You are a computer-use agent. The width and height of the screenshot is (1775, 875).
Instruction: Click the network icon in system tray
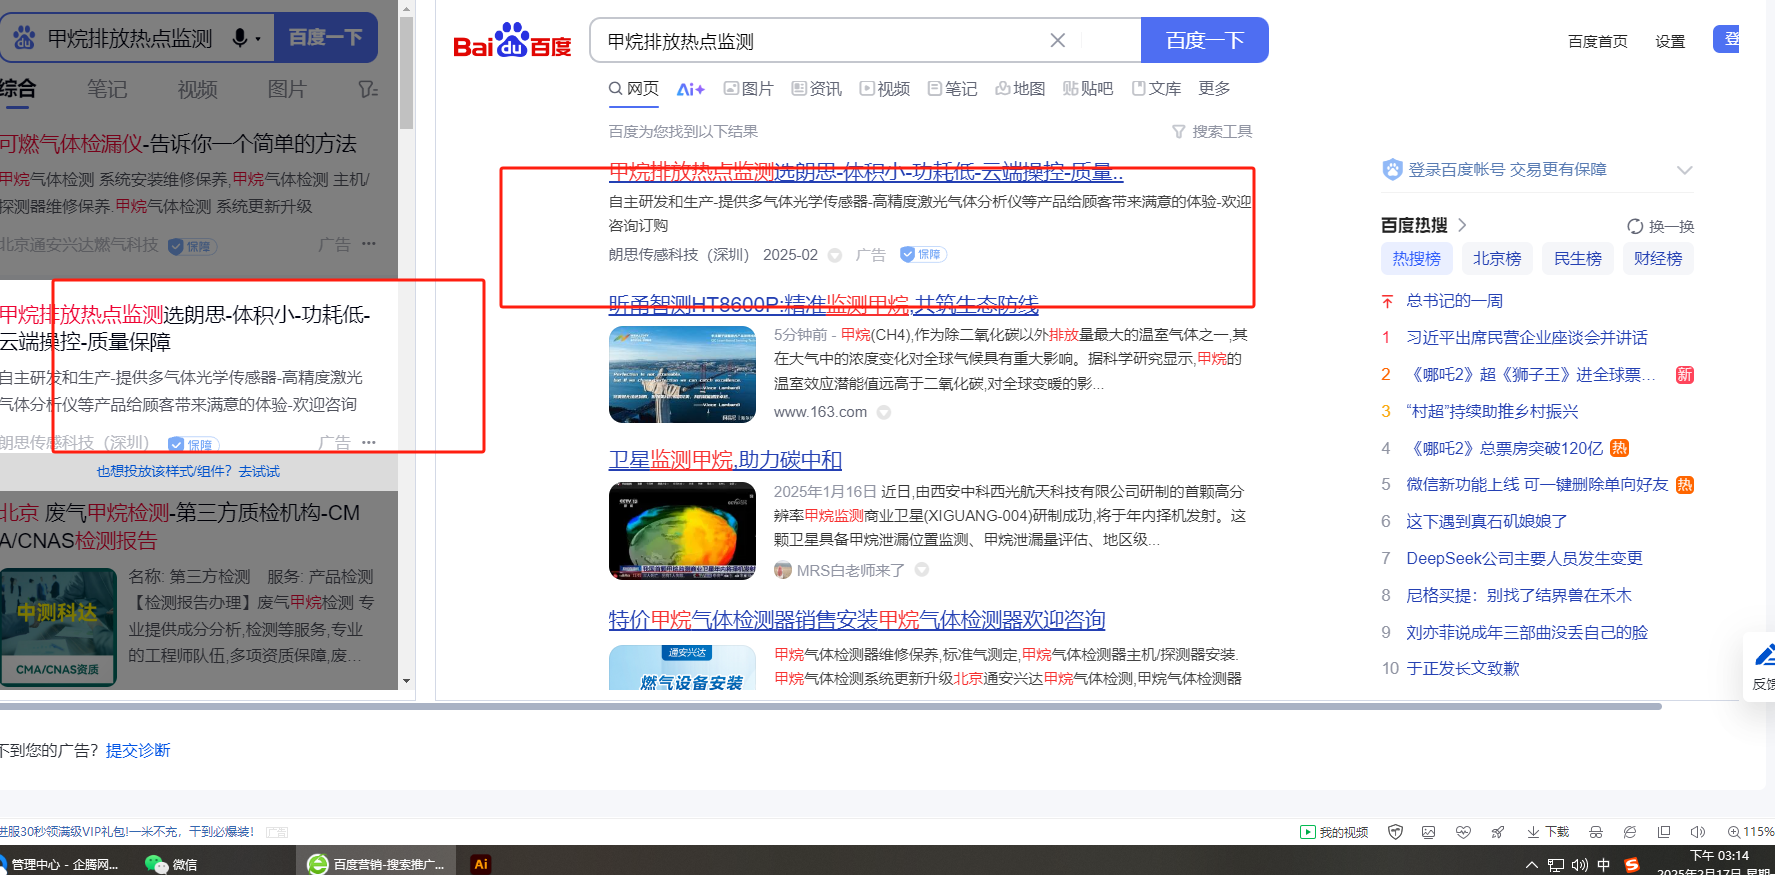(x=1556, y=865)
